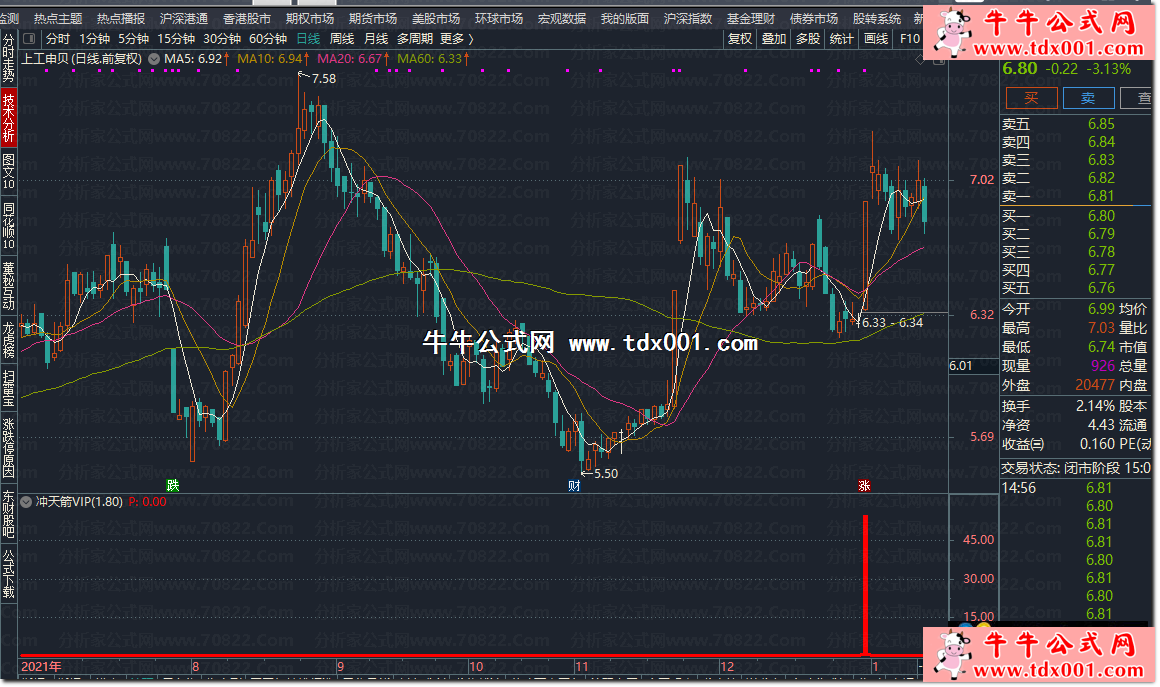The height and width of the screenshot is (687, 1160).
Task: Expand the 冲天箭VIP indicator dropdown arrow
Action: [27, 502]
